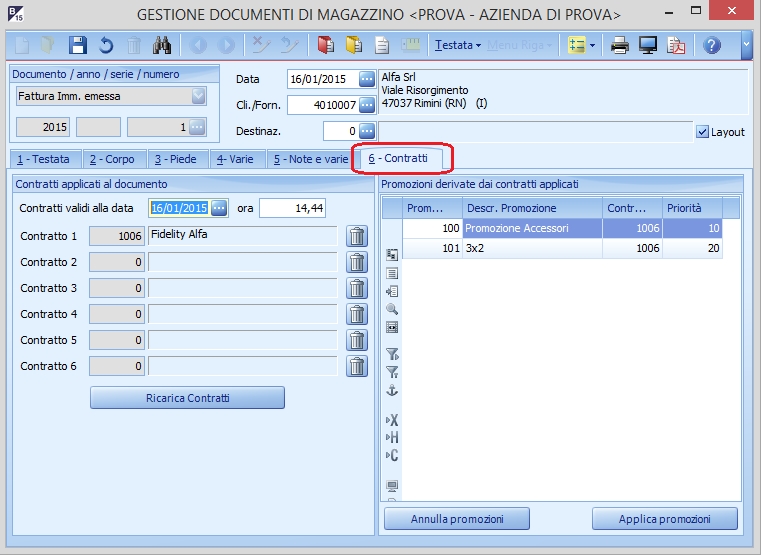761x555 pixels.
Task: Open help with the question mark icon
Action: coord(711,45)
